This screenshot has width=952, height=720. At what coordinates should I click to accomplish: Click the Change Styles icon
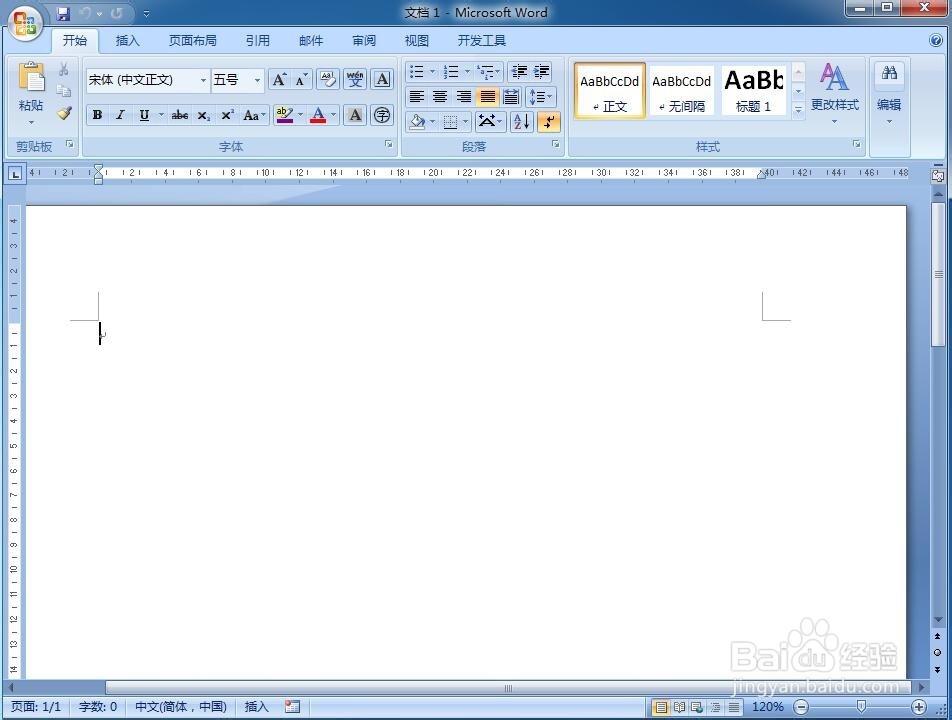pos(834,77)
